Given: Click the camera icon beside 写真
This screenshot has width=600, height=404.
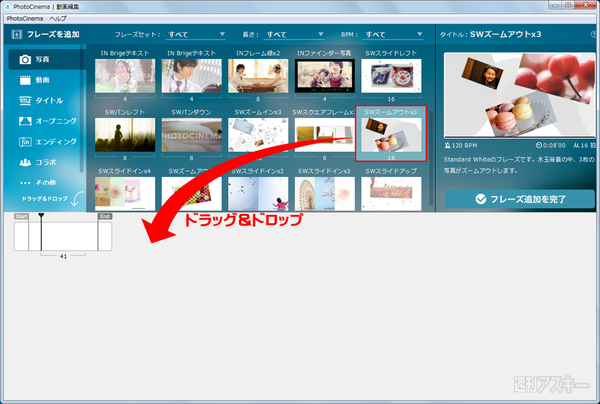Looking at the screenshot, I should [25, 59].
